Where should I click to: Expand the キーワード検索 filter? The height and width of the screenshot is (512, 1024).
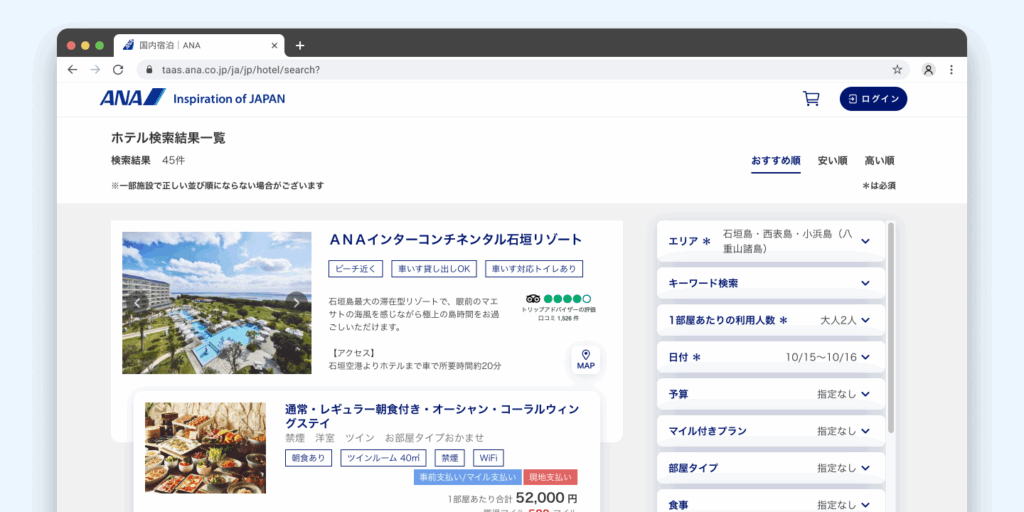771,283
